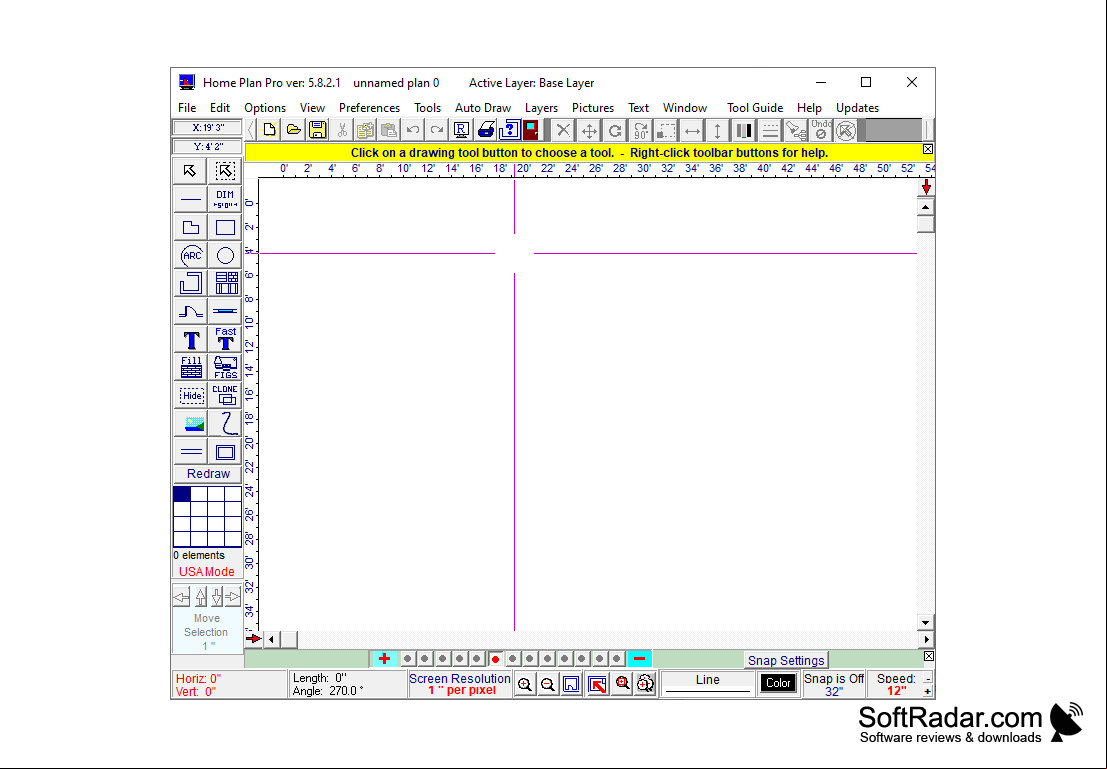This screenshot has width=1107, height=769.
Task: Create a new plan with toolbar icon
Action: [269, 130]
